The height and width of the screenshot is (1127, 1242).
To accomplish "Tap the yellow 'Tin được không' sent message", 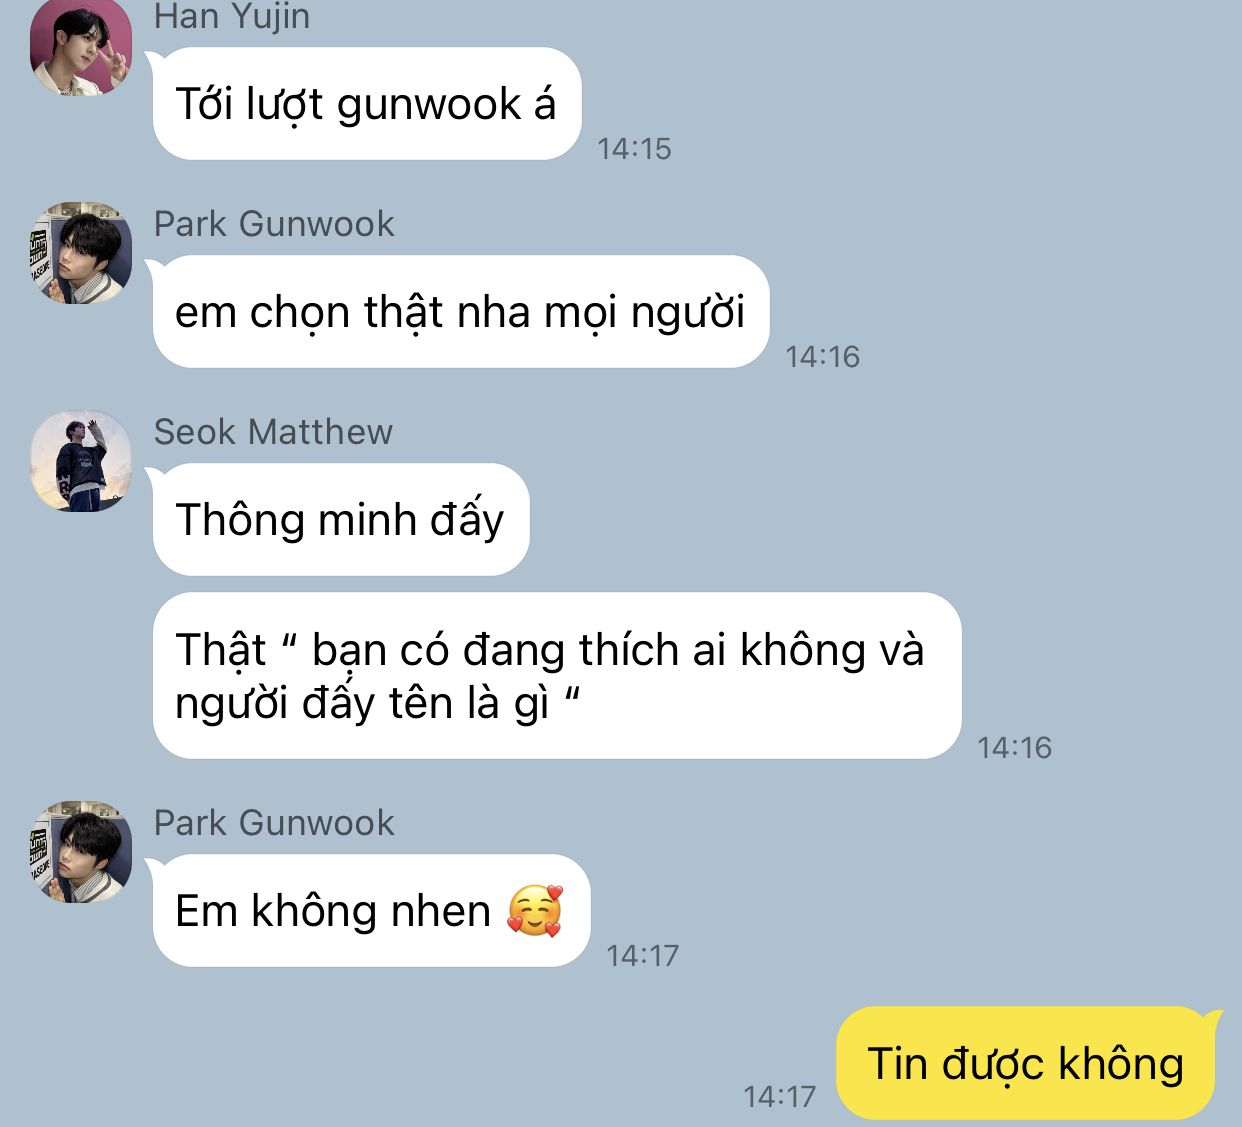I will coord(1026,1063).
